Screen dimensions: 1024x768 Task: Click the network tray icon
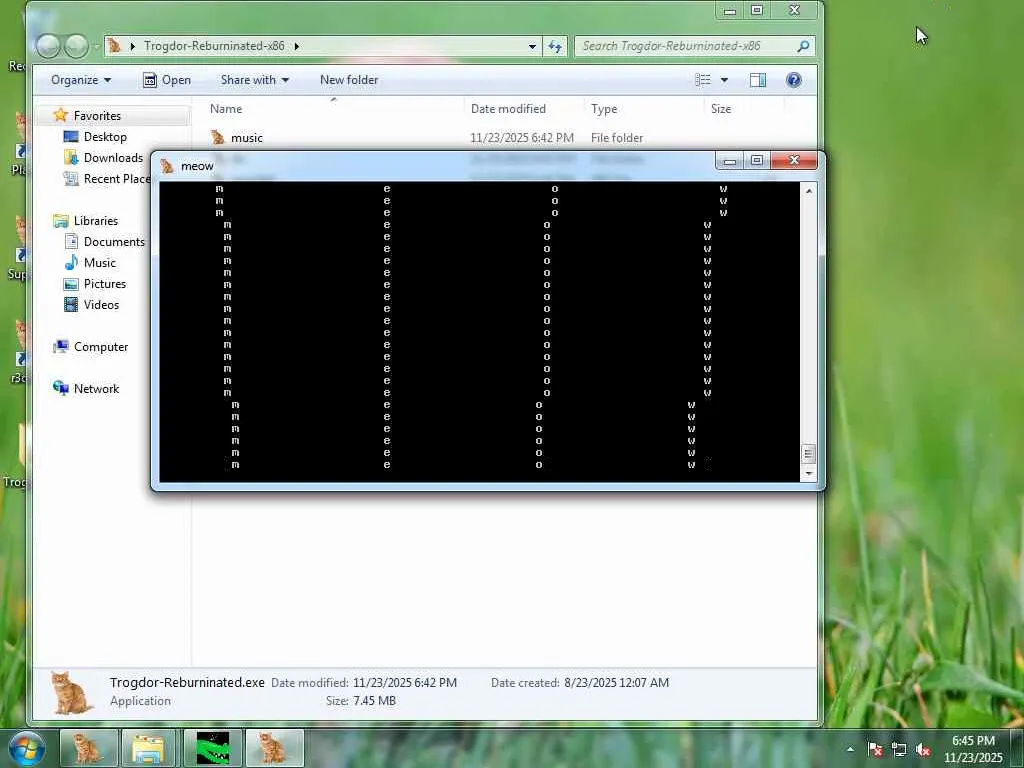pyautogui.click(x=899, y=749)
